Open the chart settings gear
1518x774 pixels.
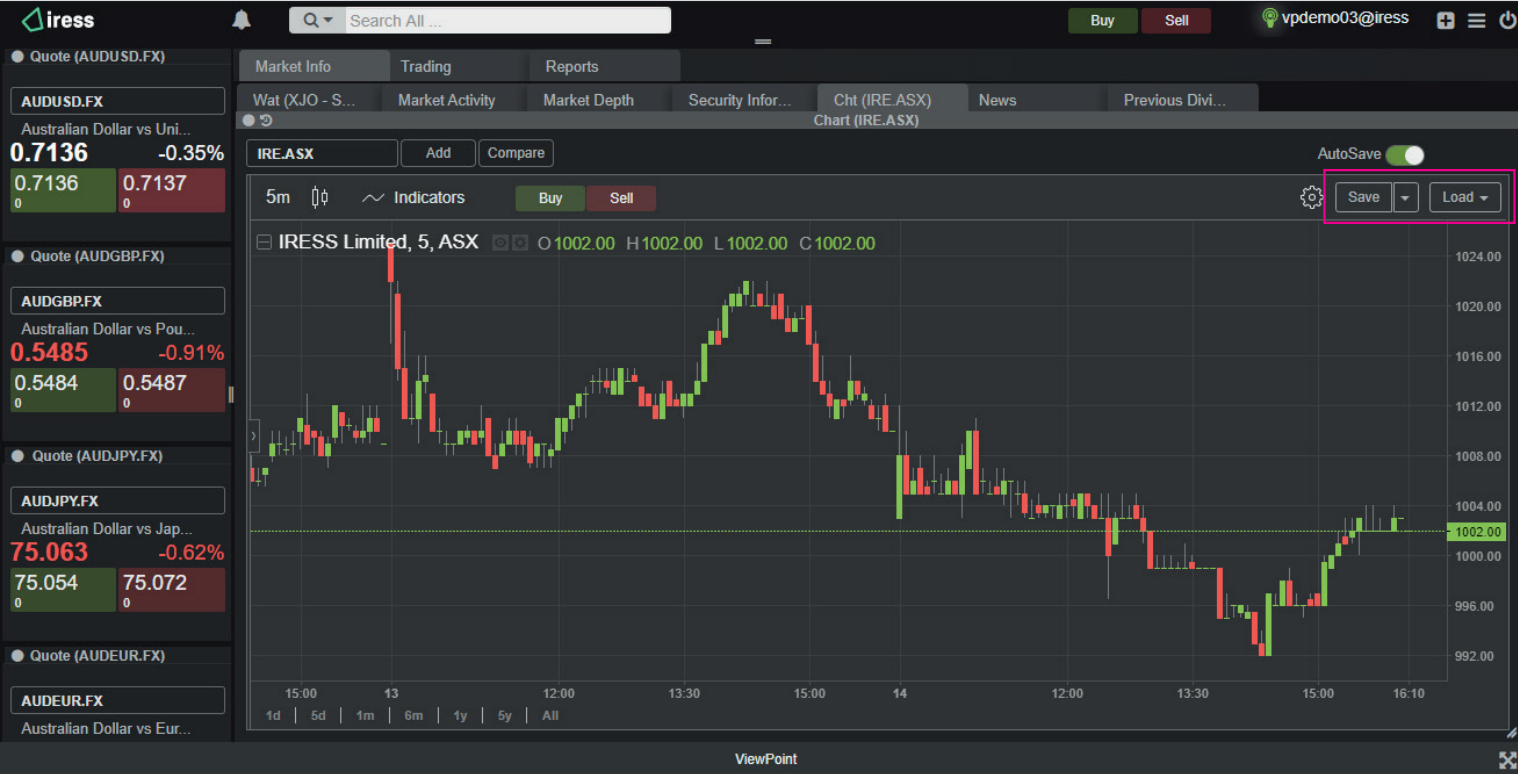(1311, 197)
